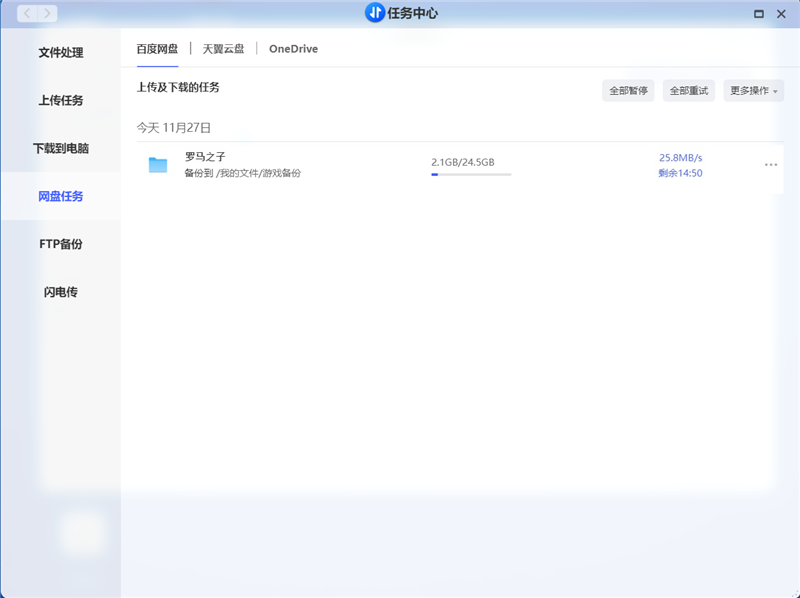
Task: Close the task center window
Action: (x=782, y=14)
